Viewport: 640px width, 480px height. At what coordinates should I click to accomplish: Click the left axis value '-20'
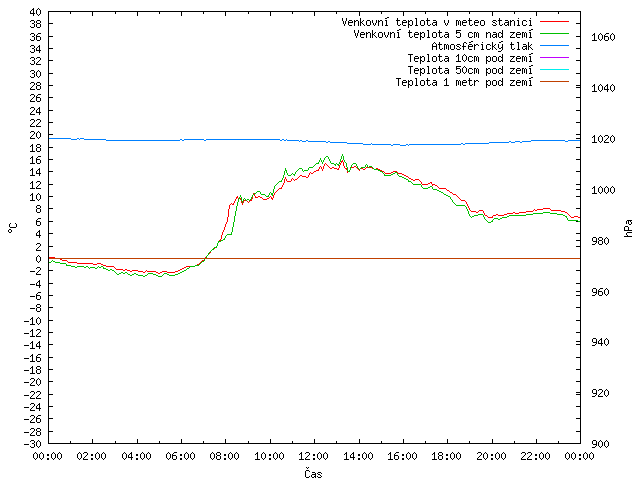33,382
